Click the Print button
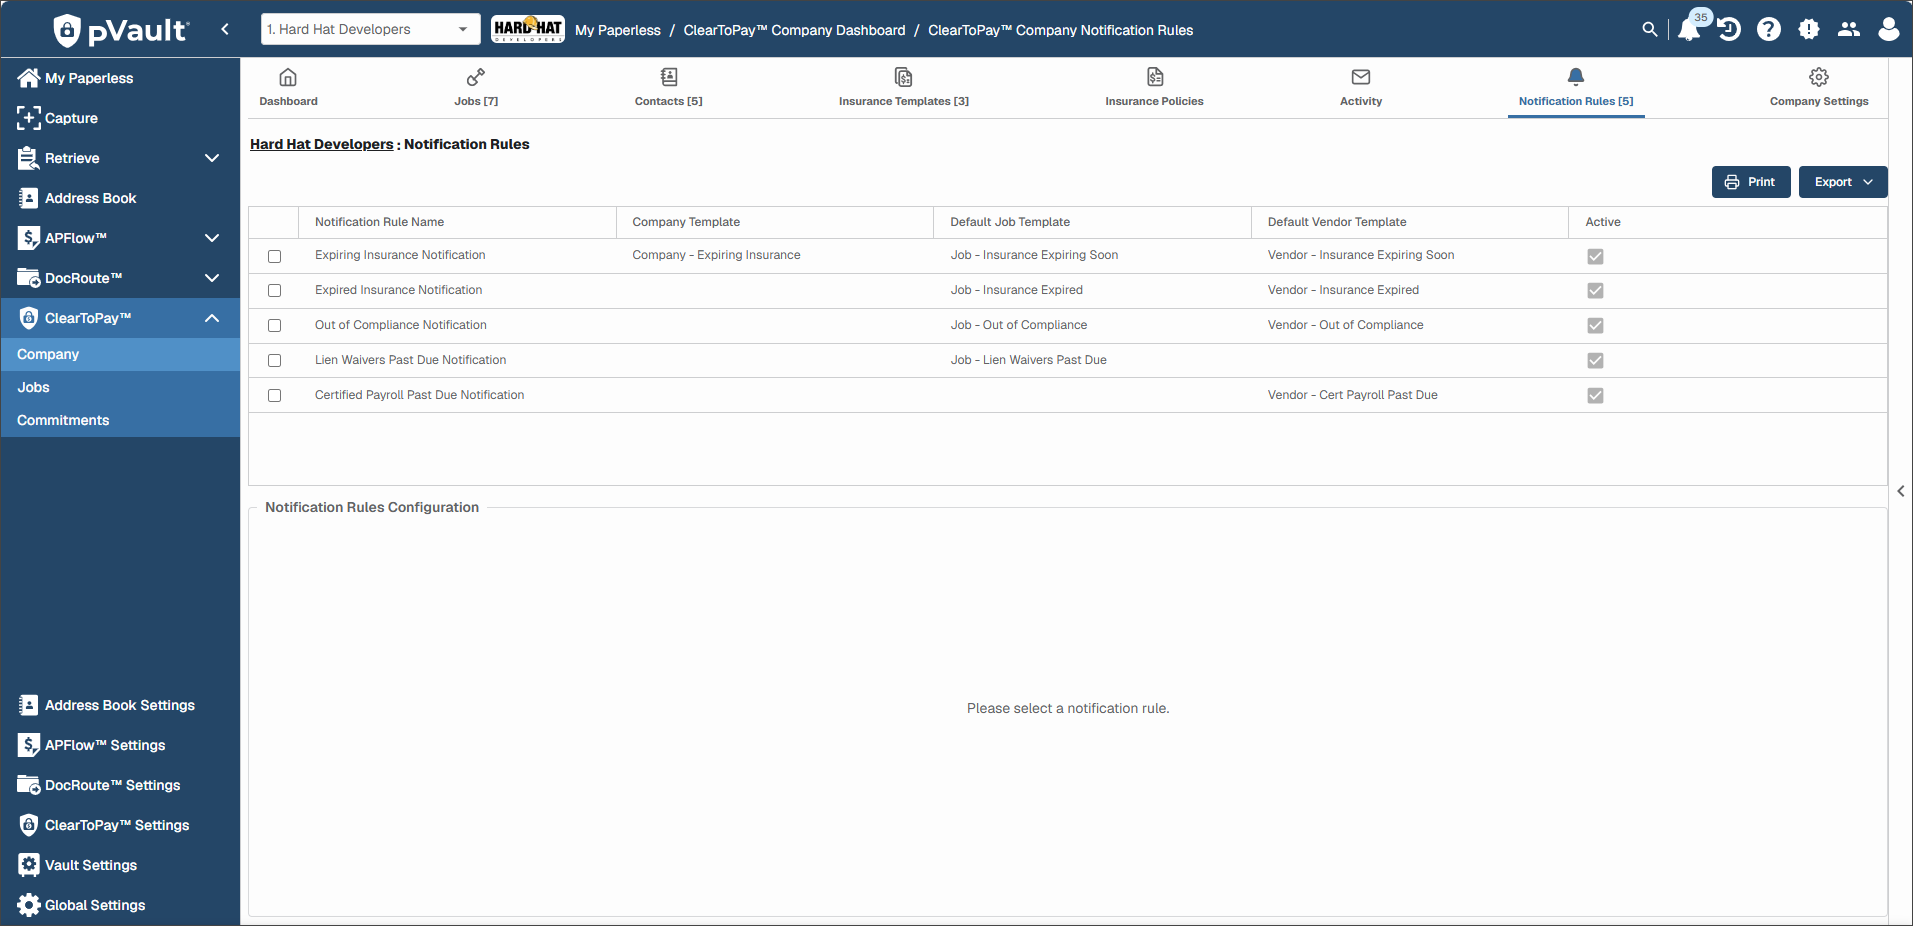The width and height of the screenshot is (1913, 926). coord(1751,182)
